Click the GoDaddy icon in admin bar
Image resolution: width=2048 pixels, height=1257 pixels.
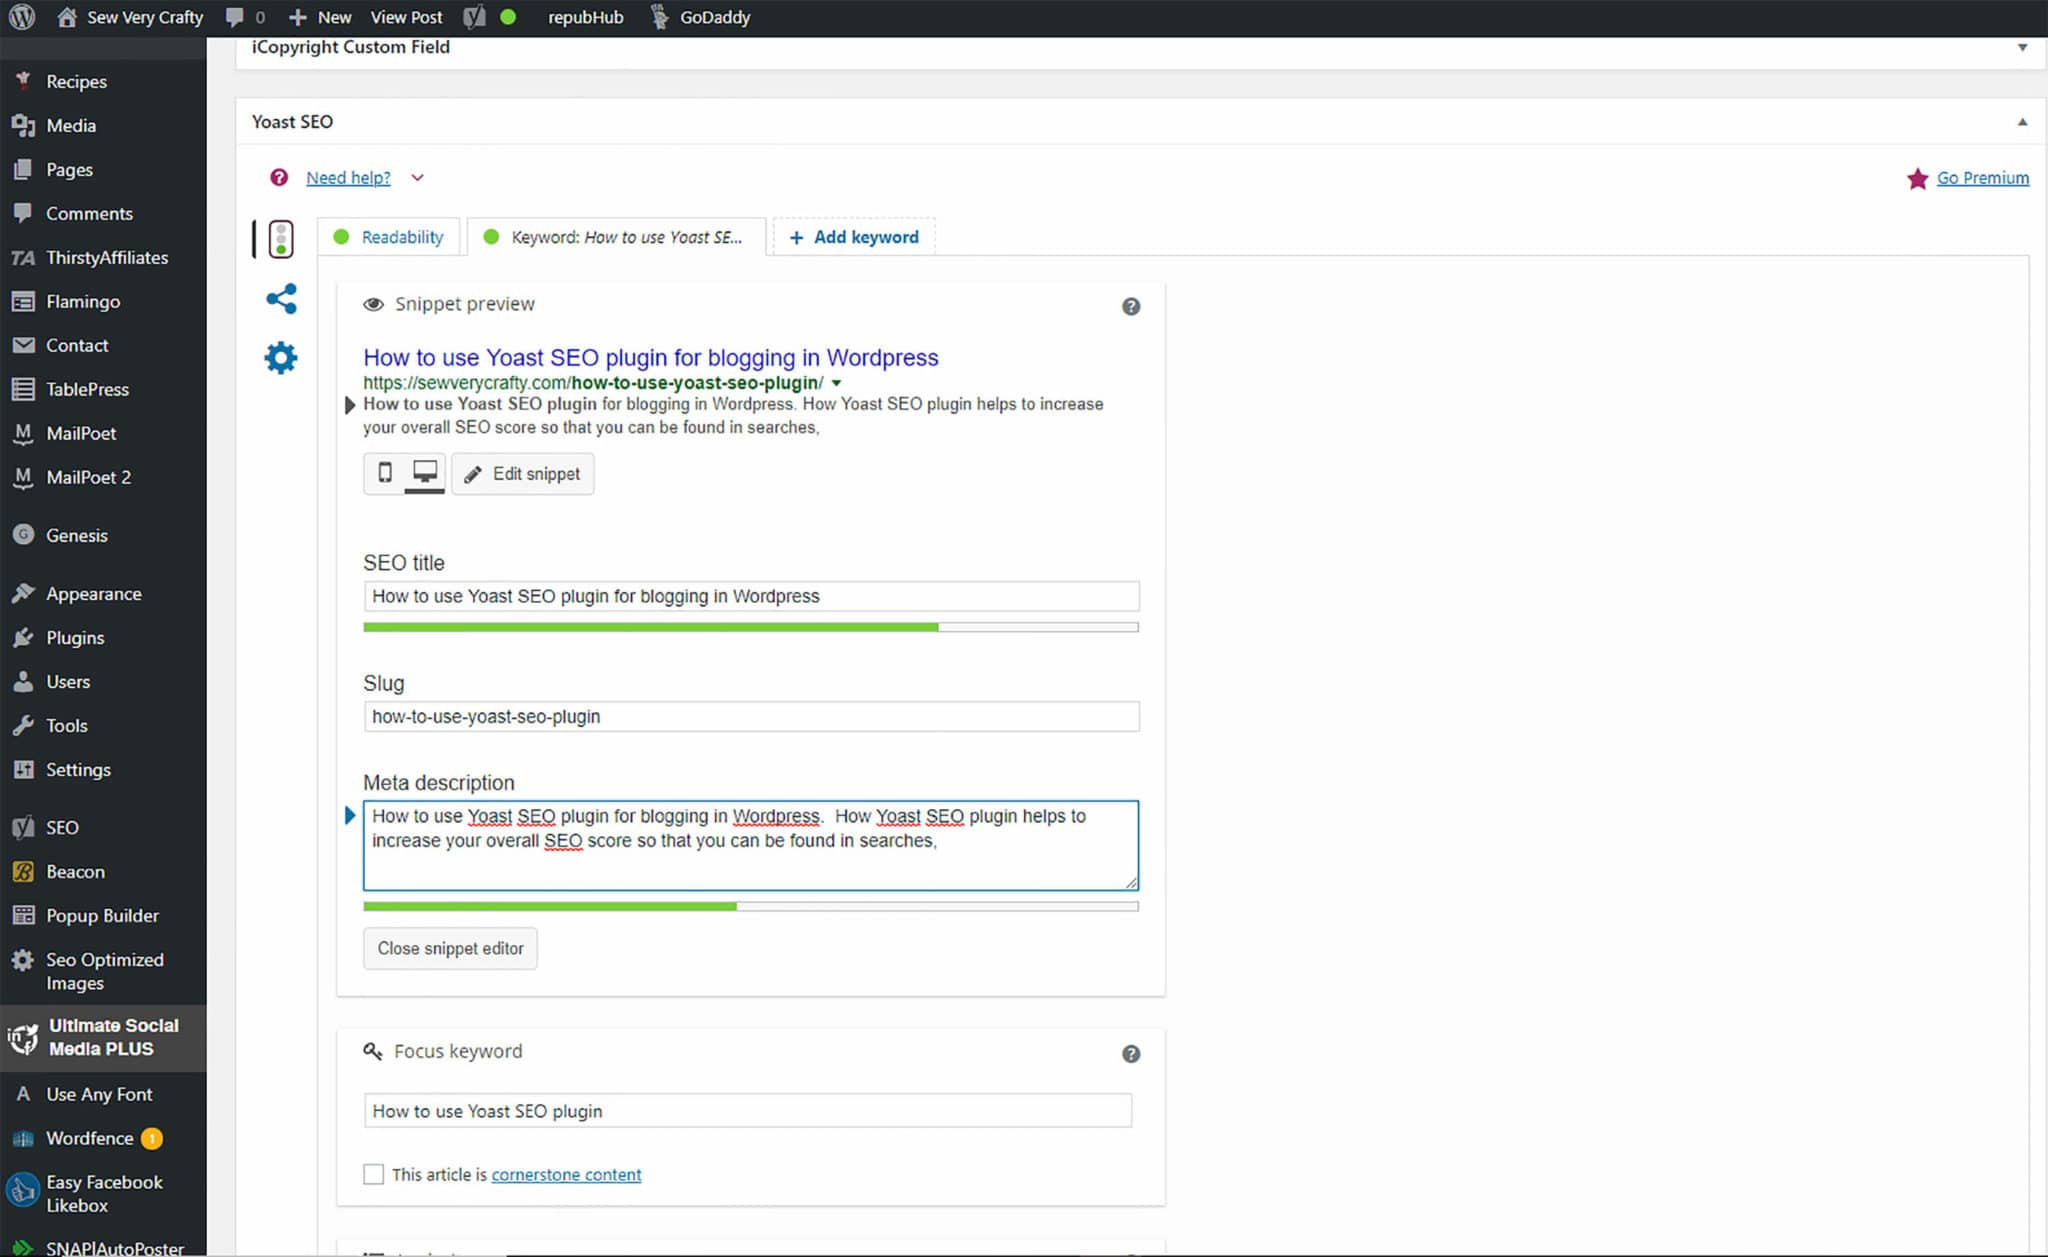pos(659,17)
